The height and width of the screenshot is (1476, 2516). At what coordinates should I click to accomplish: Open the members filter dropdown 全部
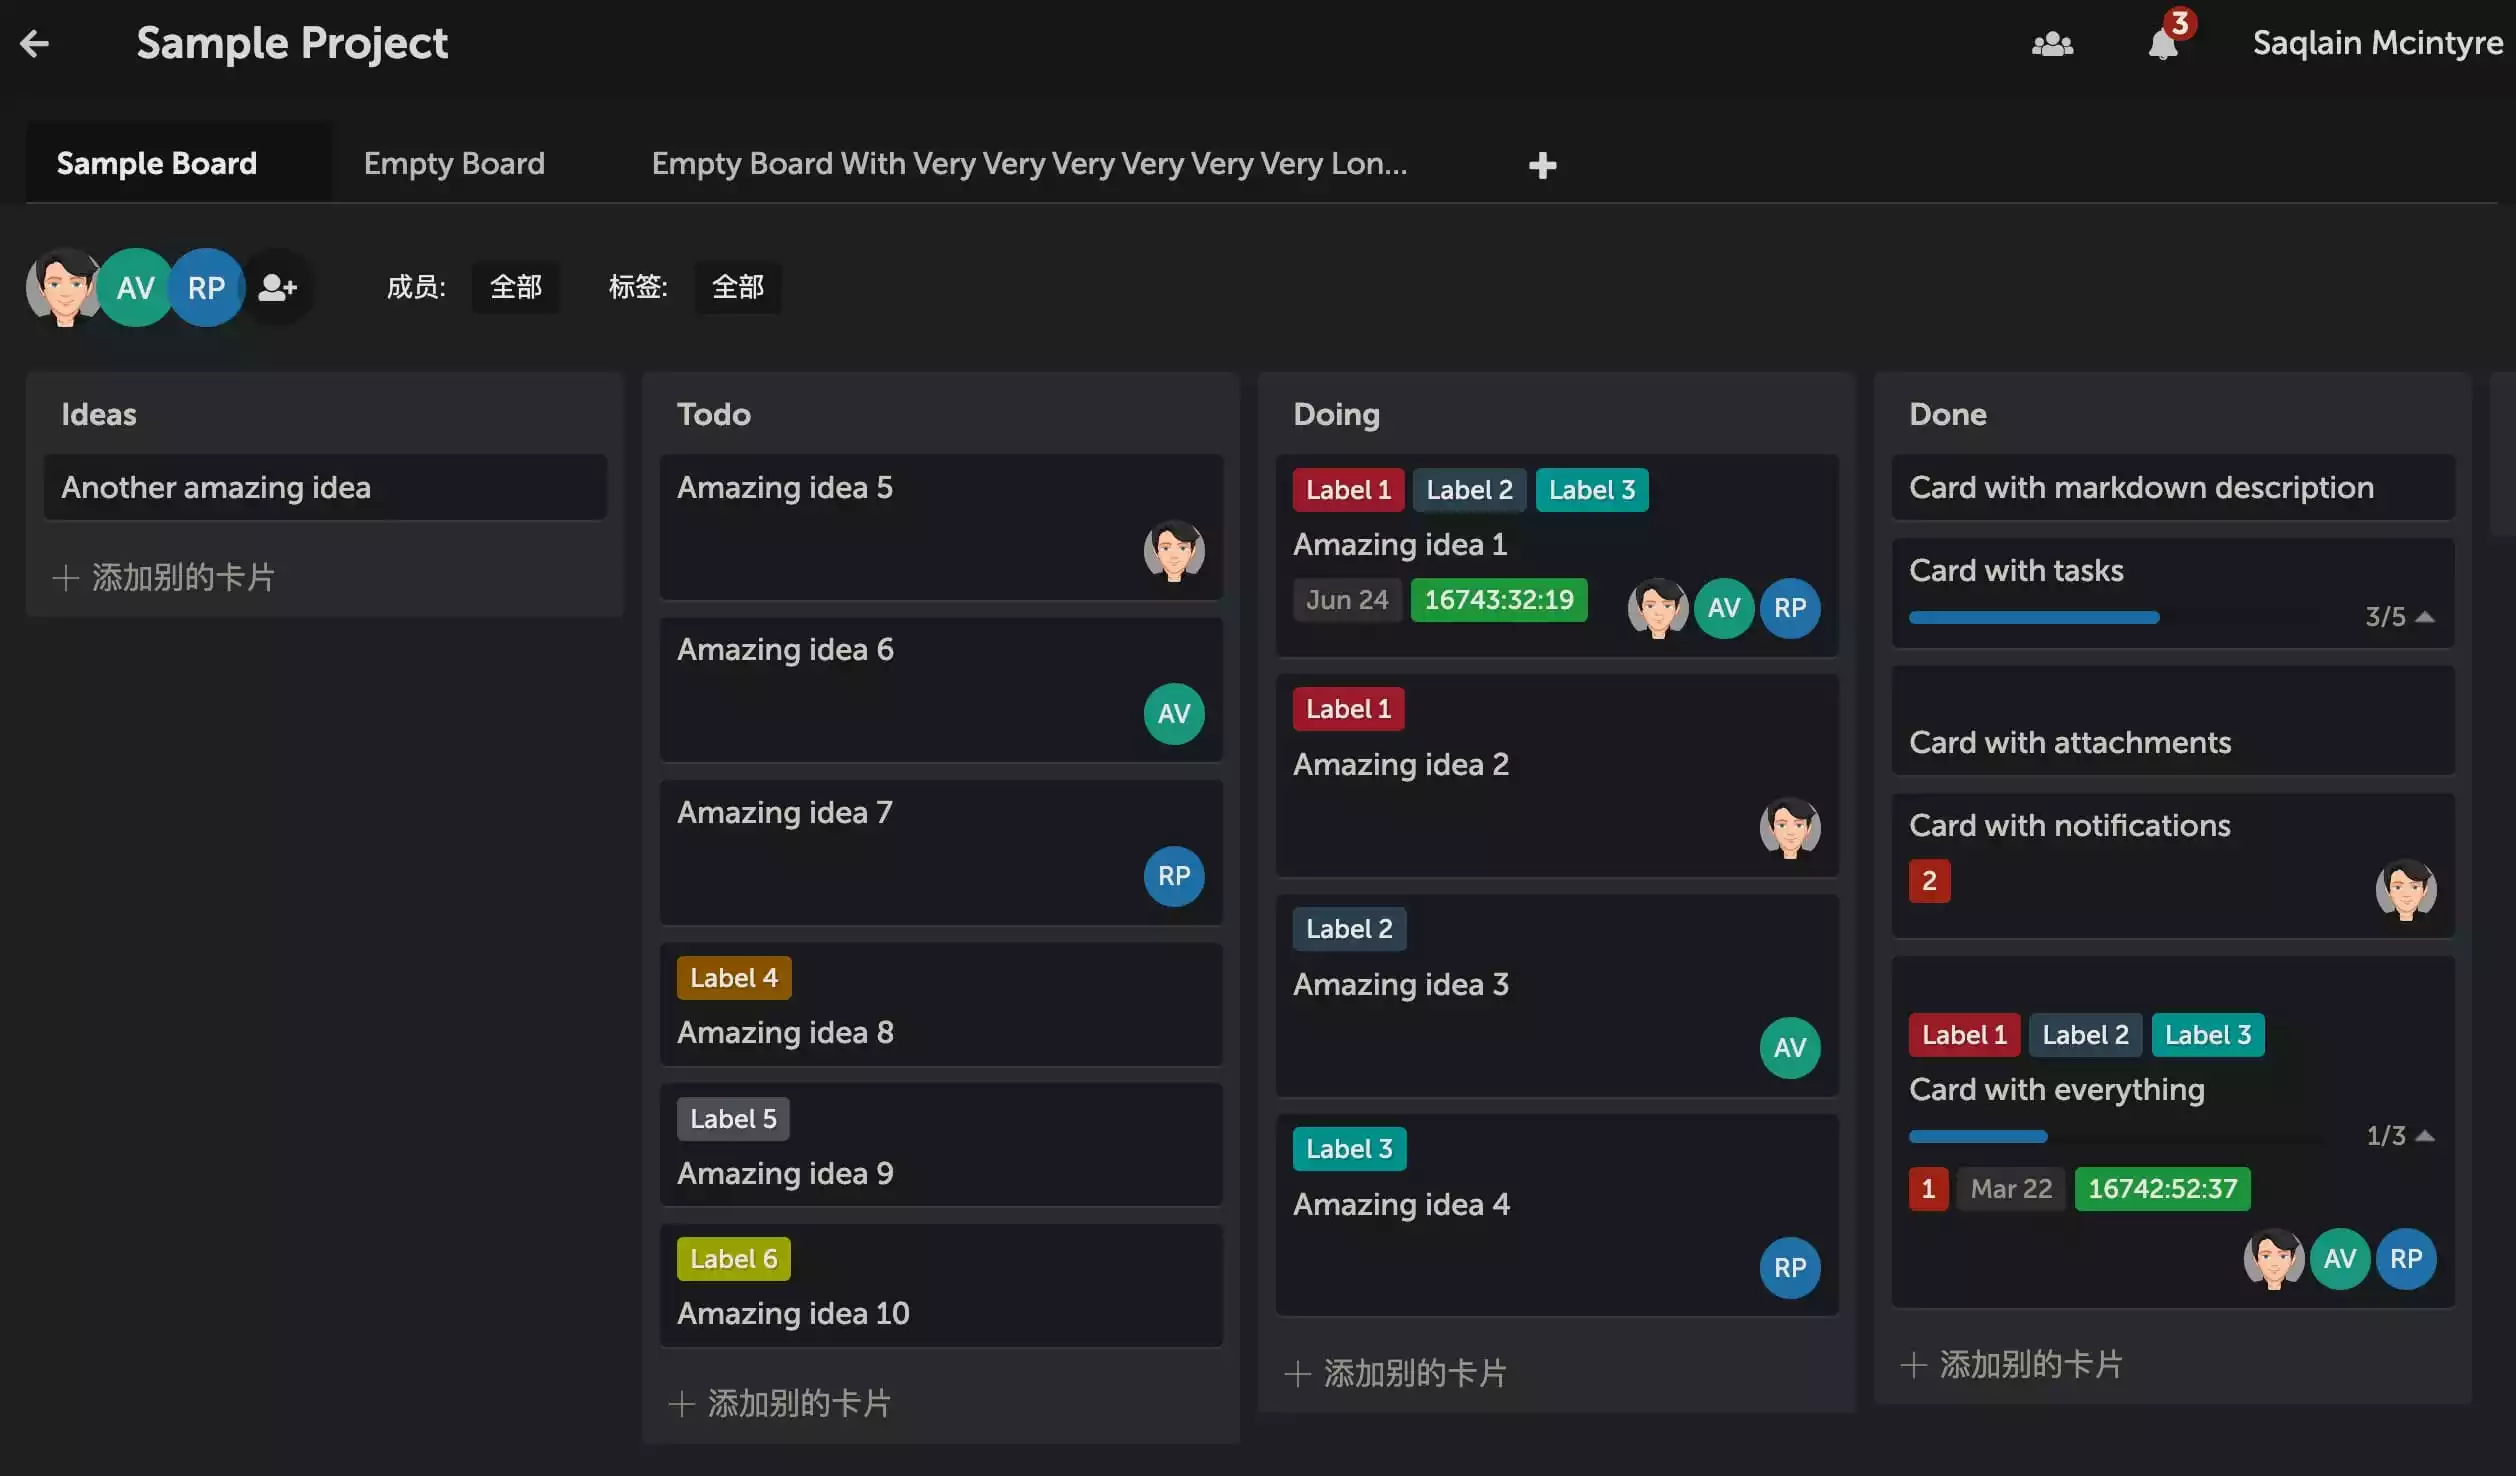(515, 288)
